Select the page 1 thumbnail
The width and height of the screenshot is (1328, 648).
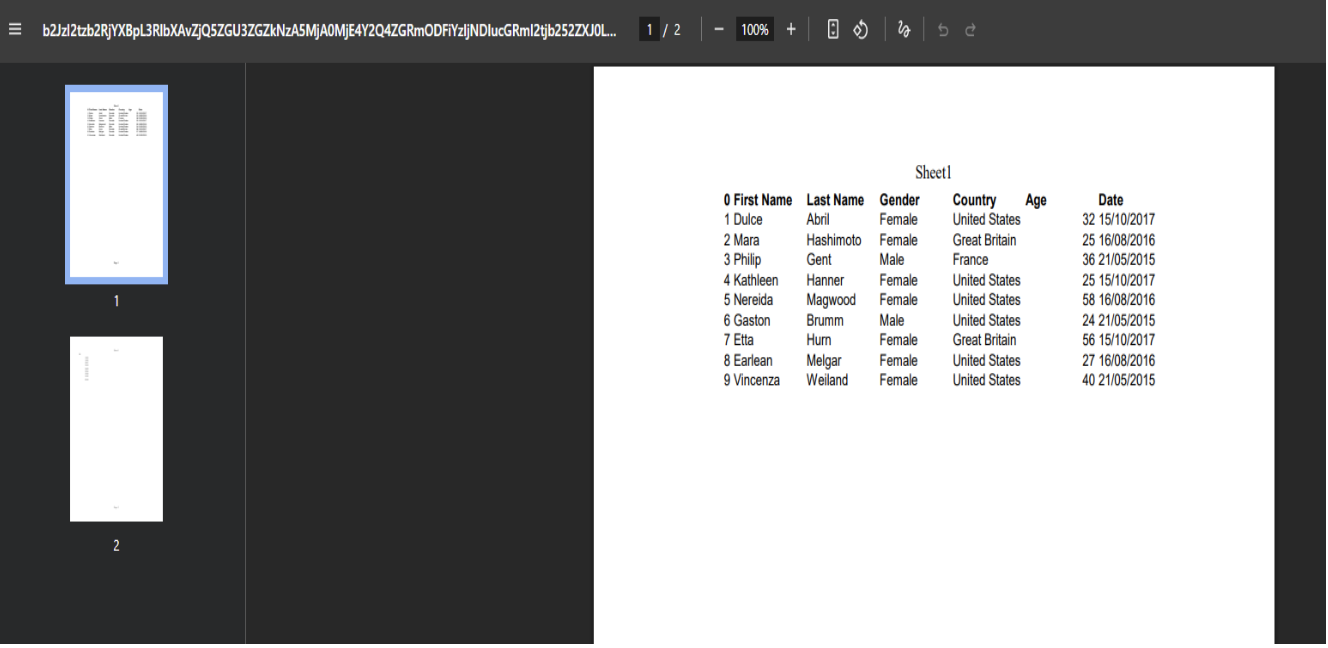pos(116,185)
